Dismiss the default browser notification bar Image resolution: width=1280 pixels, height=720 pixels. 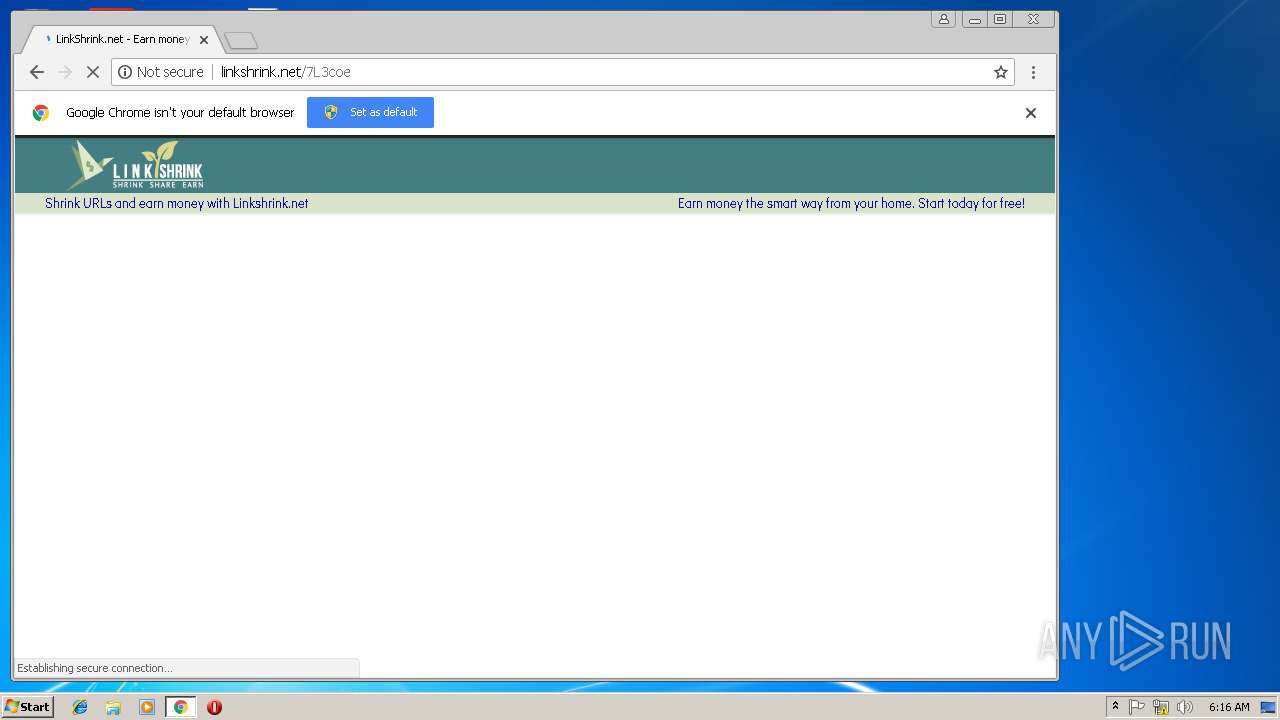(1031, 113)
